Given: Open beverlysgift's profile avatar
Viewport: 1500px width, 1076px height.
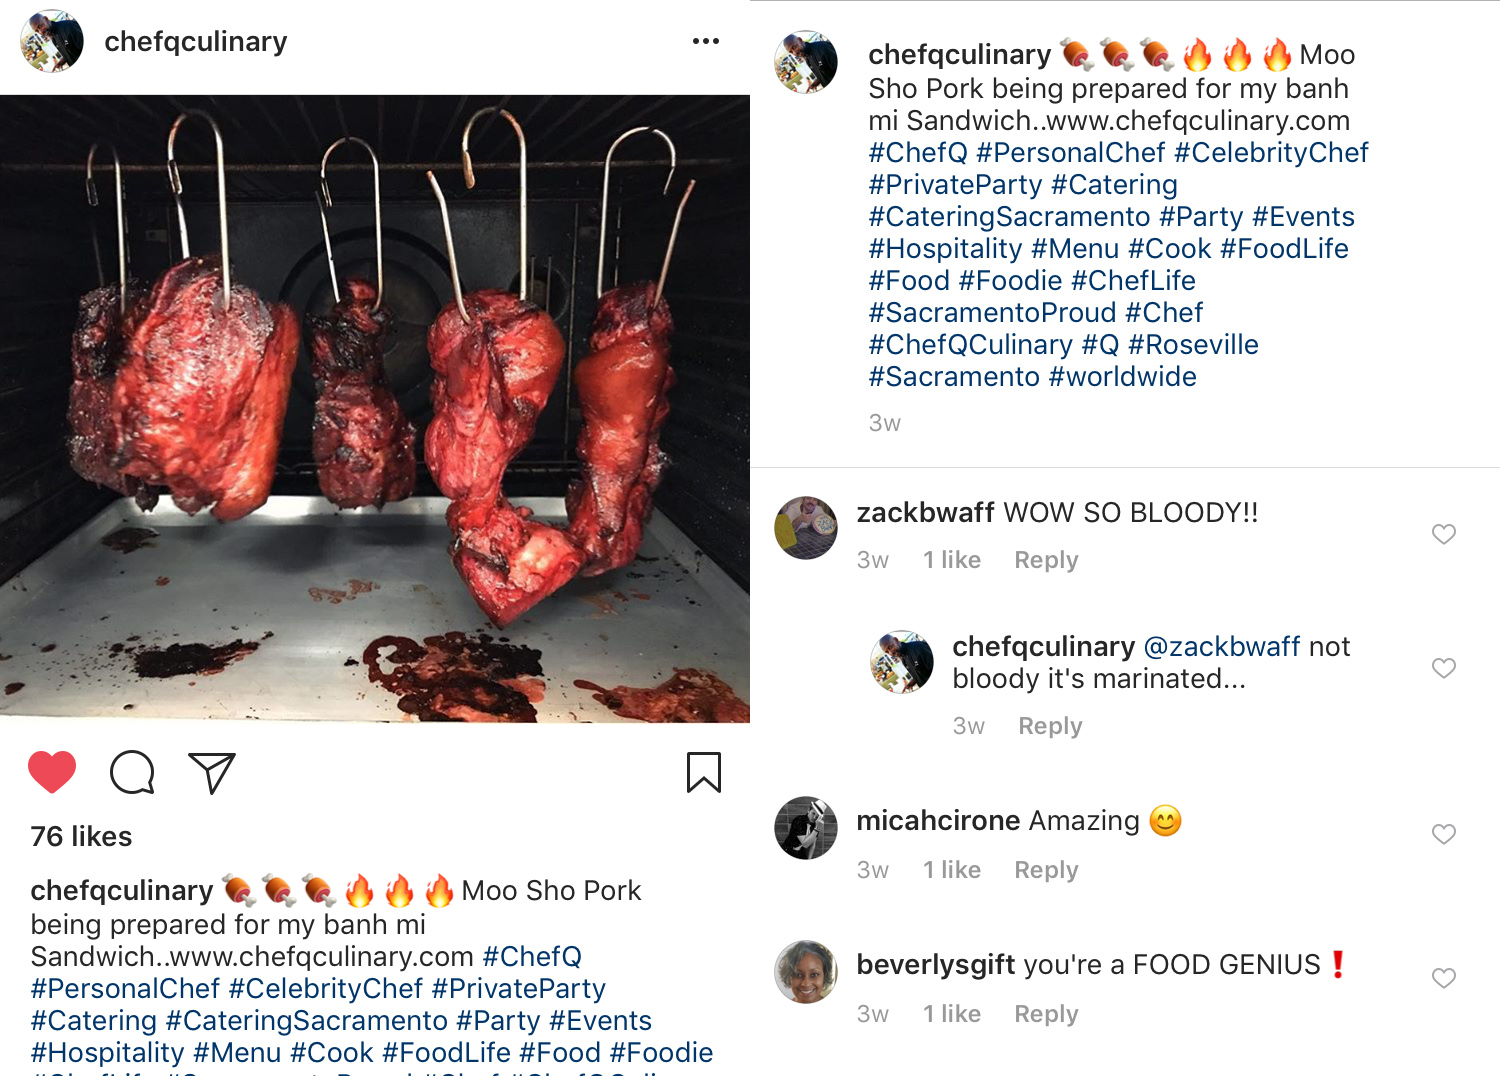Looking at the screenshot, I should point(806,971).
